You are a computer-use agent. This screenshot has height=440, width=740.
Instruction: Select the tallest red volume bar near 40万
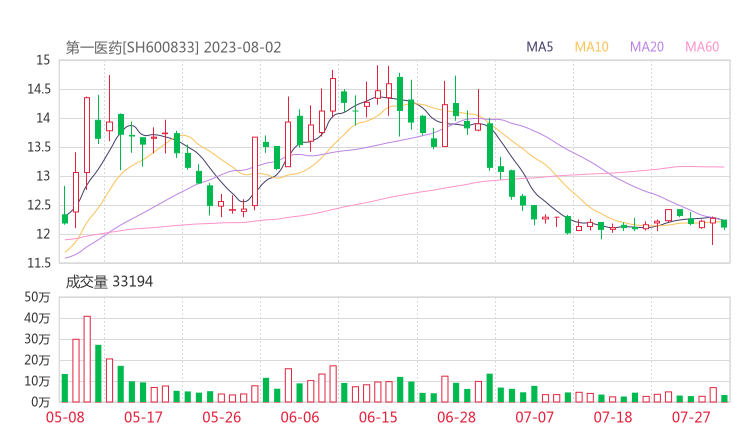(87, 359)
